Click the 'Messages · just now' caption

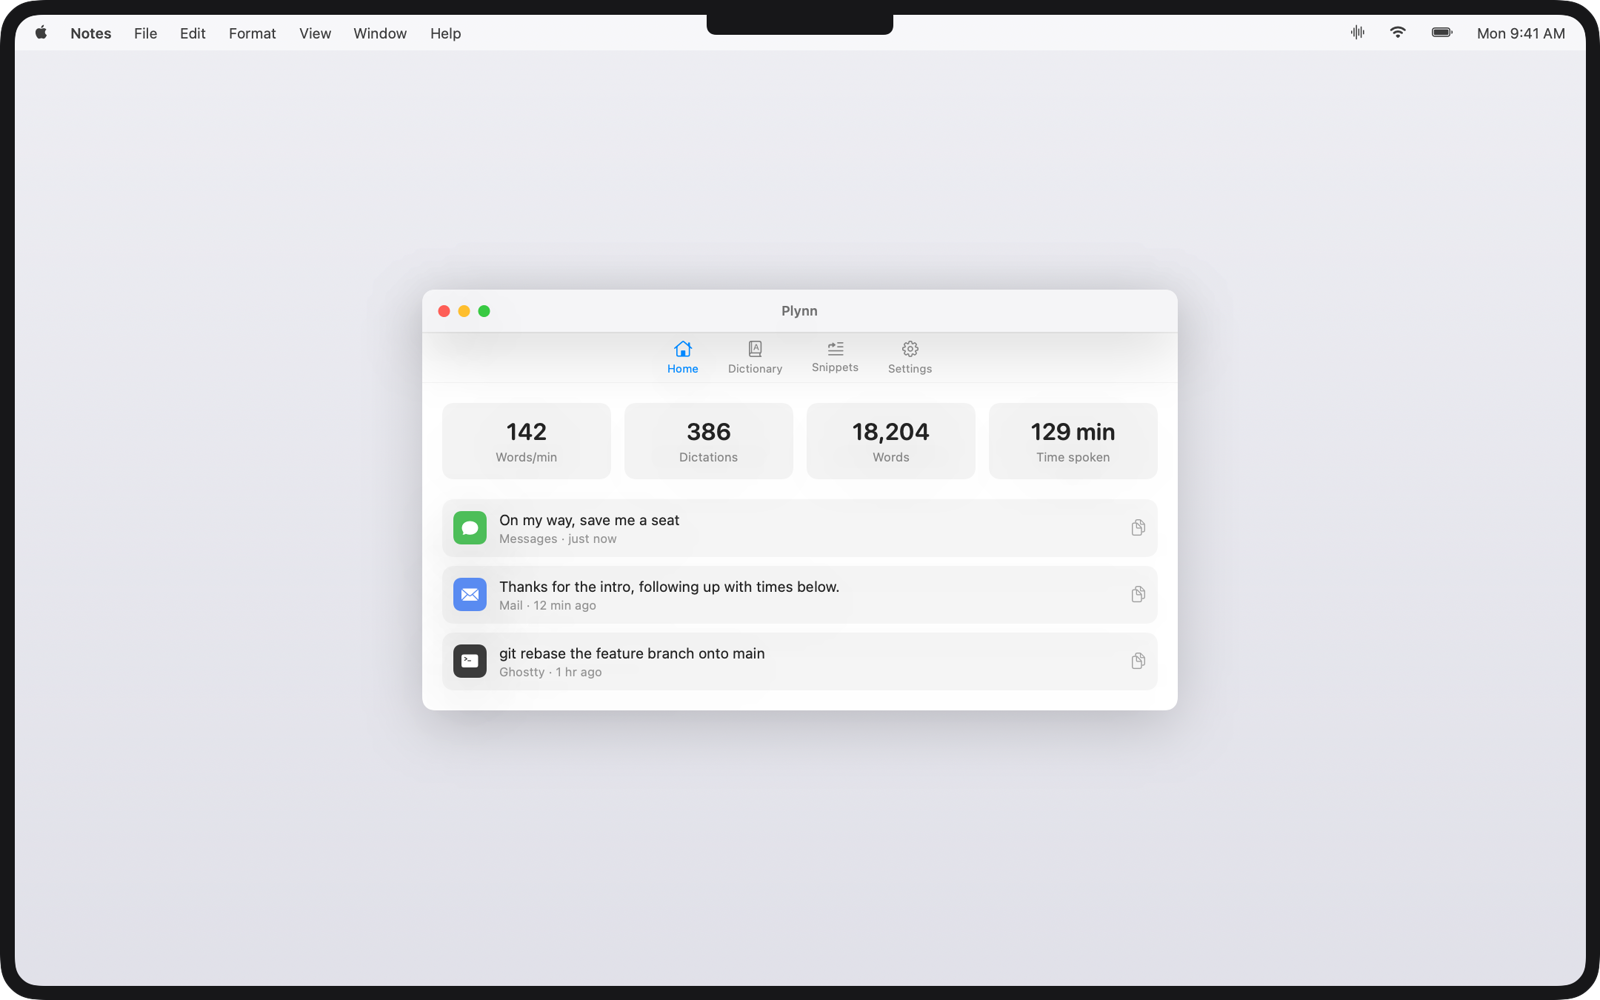point(558,539)
